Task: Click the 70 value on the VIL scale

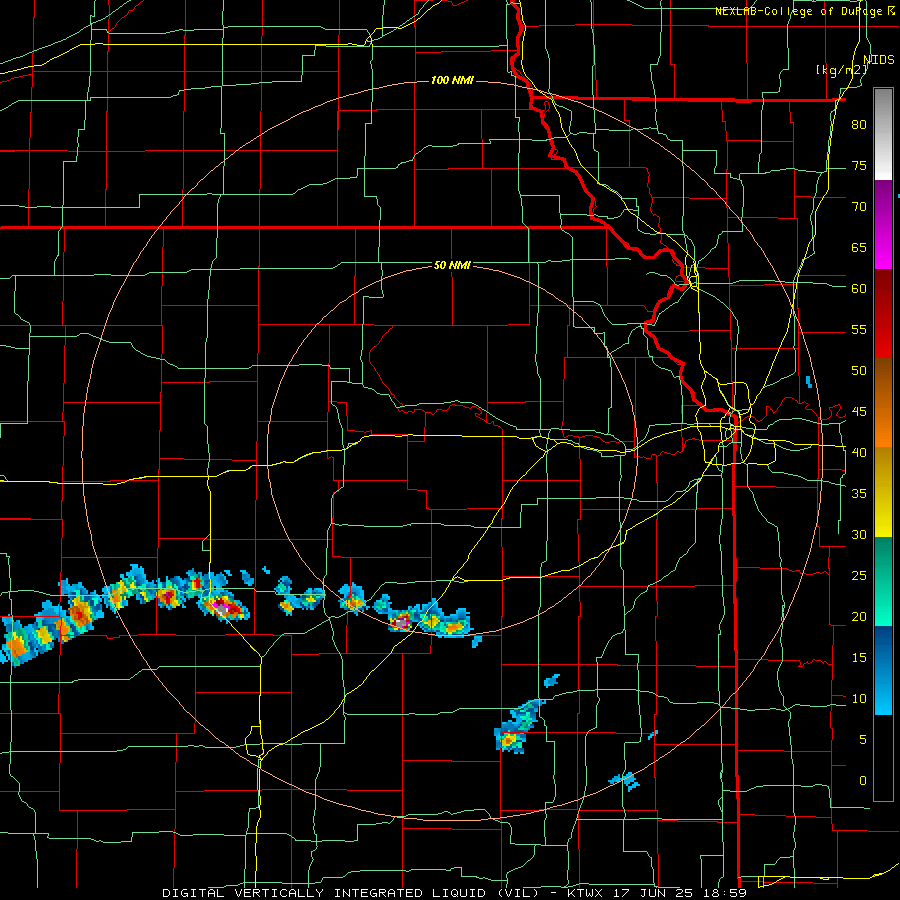Action: (859, 207)
